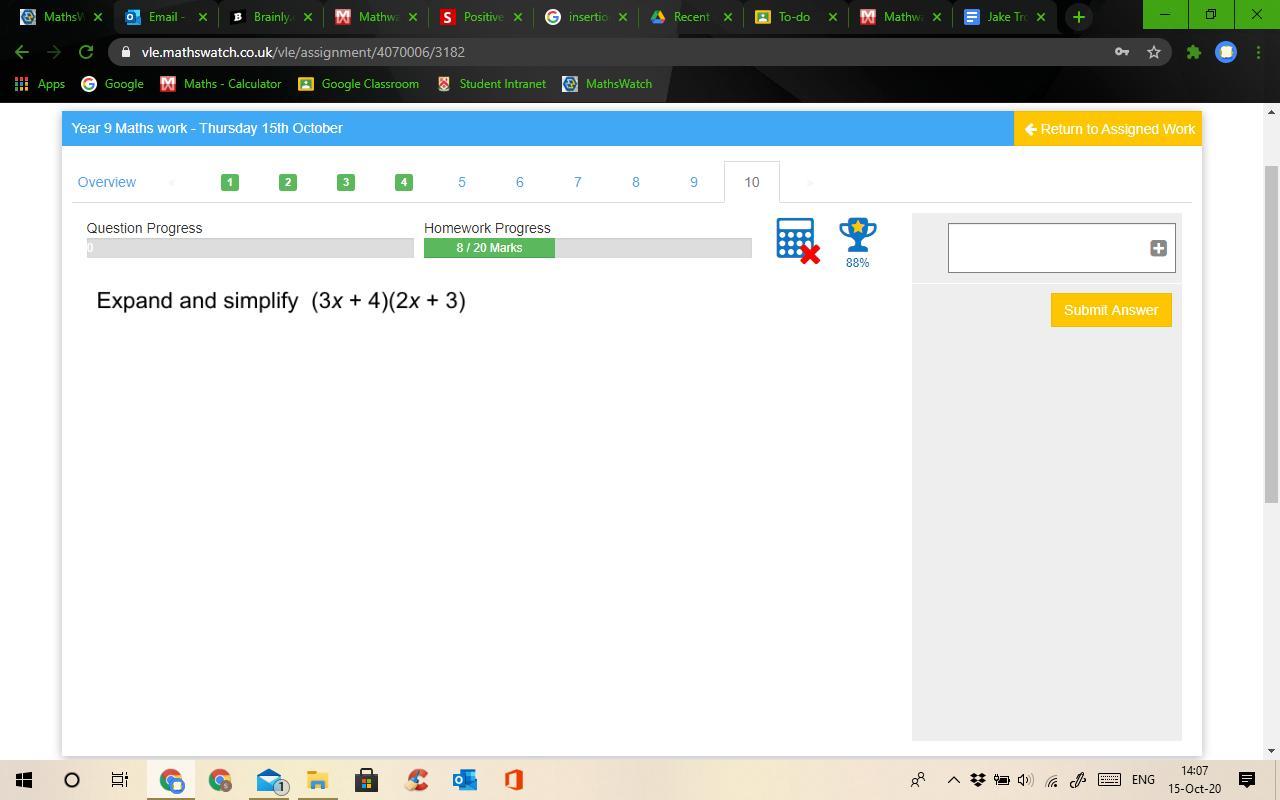Open the MathsWatch bookmark
Image resolution: width=1280 pixels, height=800 pixels.
607,84
